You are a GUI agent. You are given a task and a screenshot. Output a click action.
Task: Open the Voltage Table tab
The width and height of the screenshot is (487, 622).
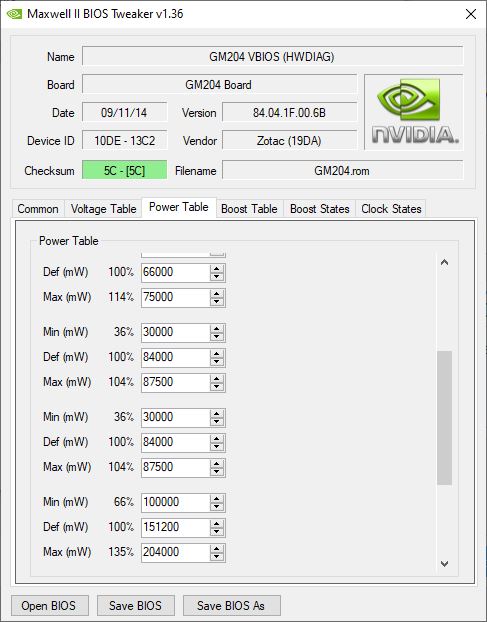tap(104, 209)
